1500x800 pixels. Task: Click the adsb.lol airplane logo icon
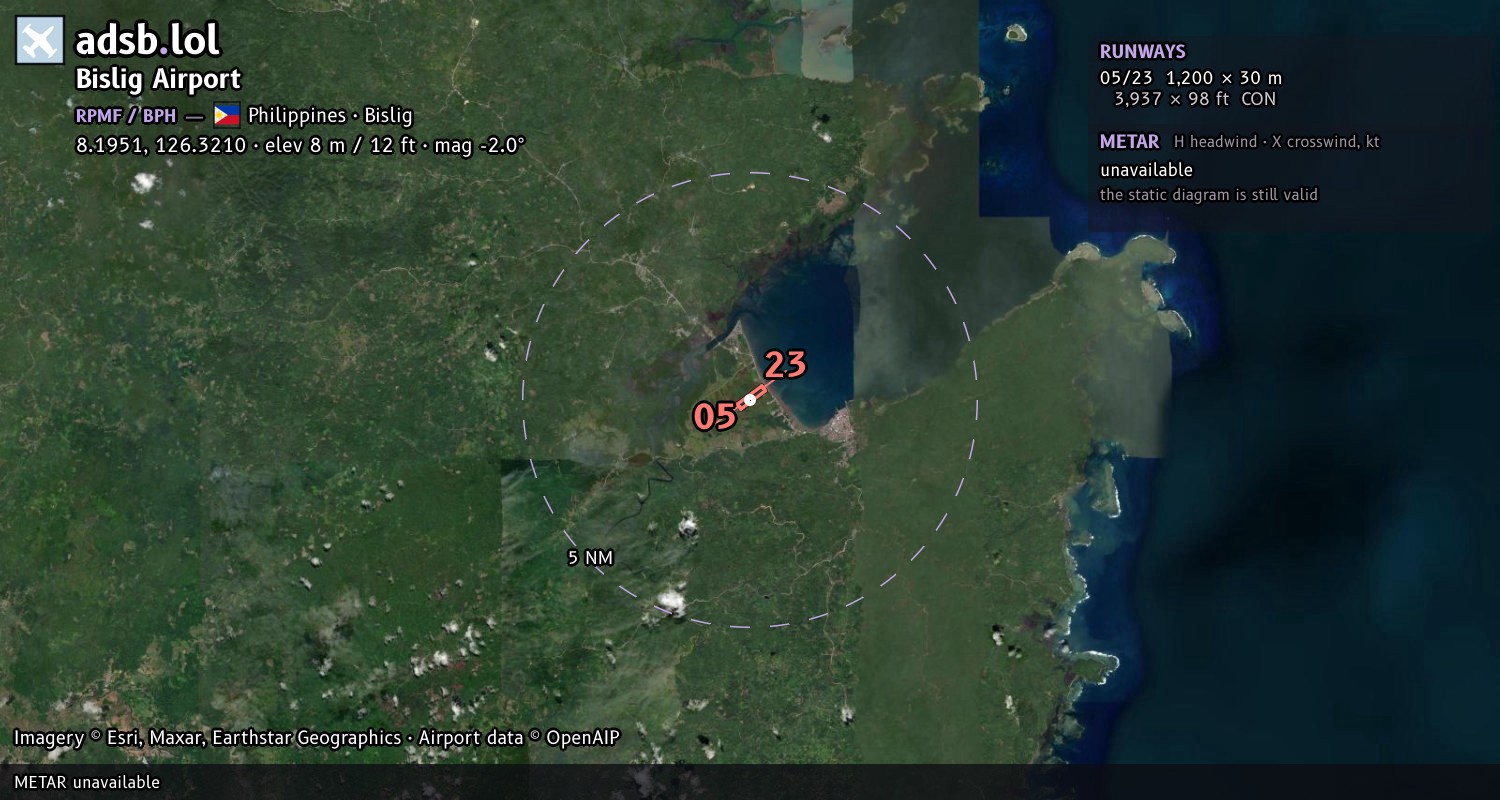click(40, 40)
